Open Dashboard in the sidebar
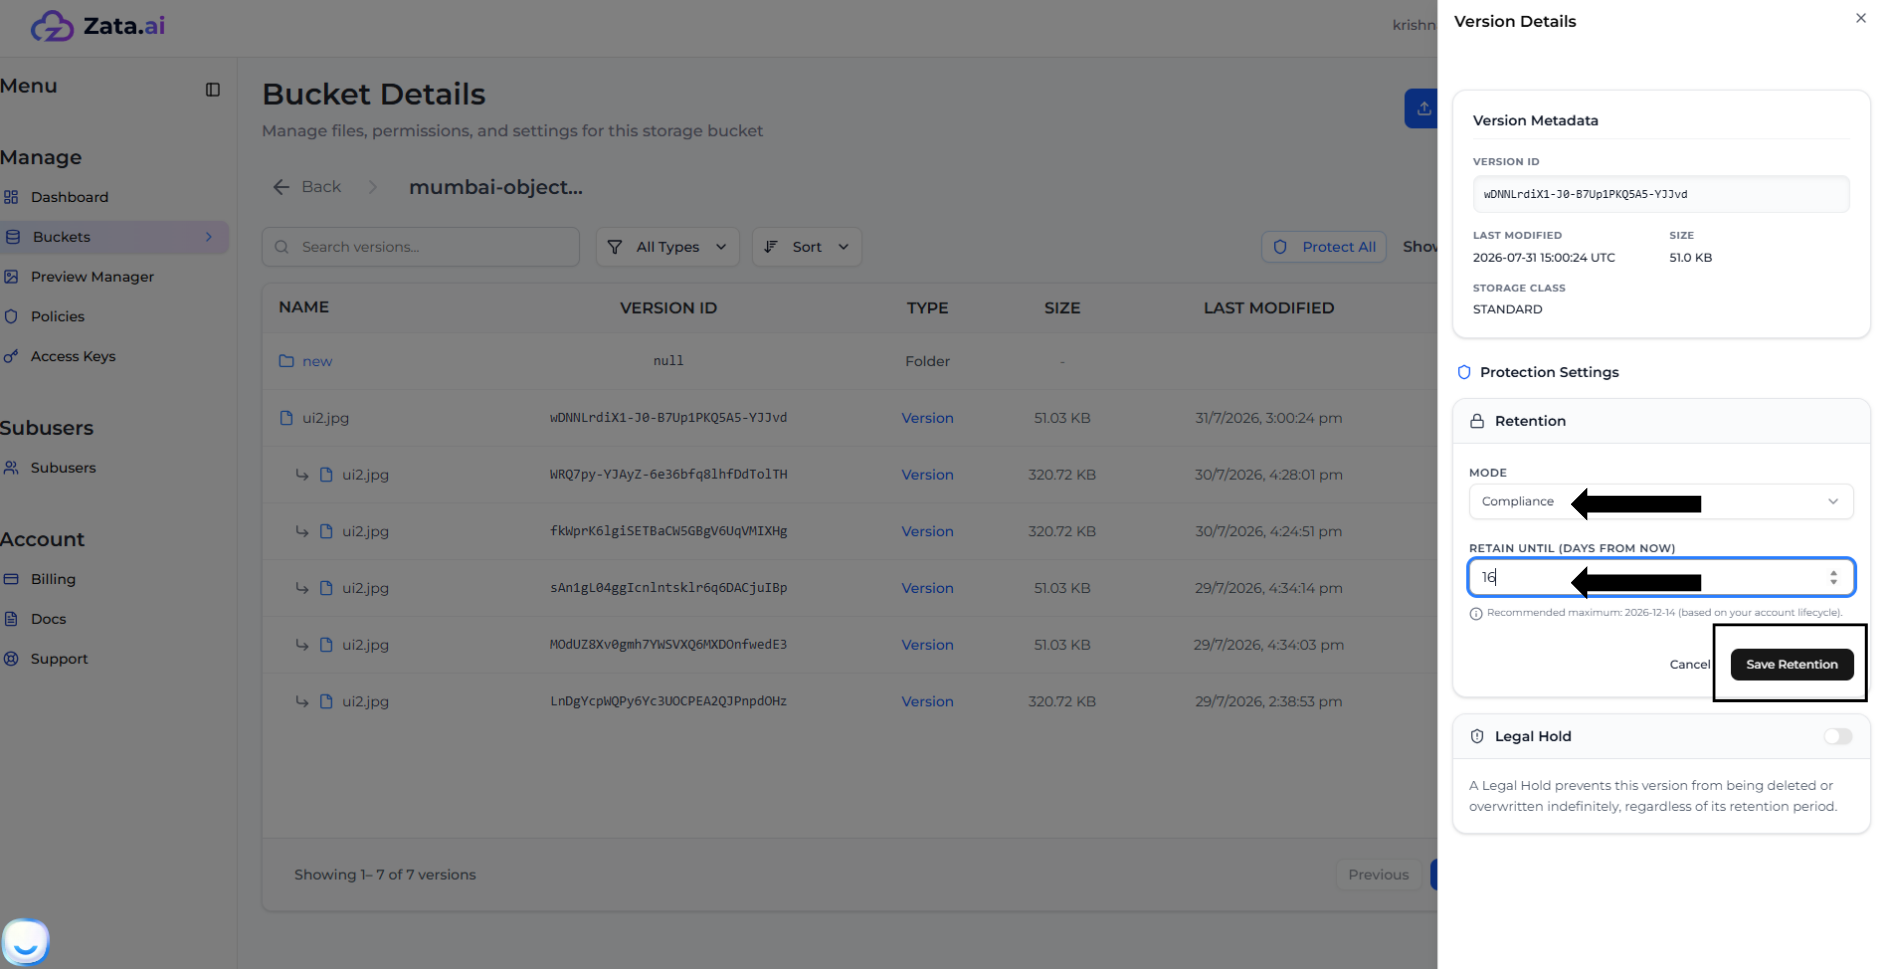The height and width of the screenshot is (975, 1882). (x=69, y=197)
